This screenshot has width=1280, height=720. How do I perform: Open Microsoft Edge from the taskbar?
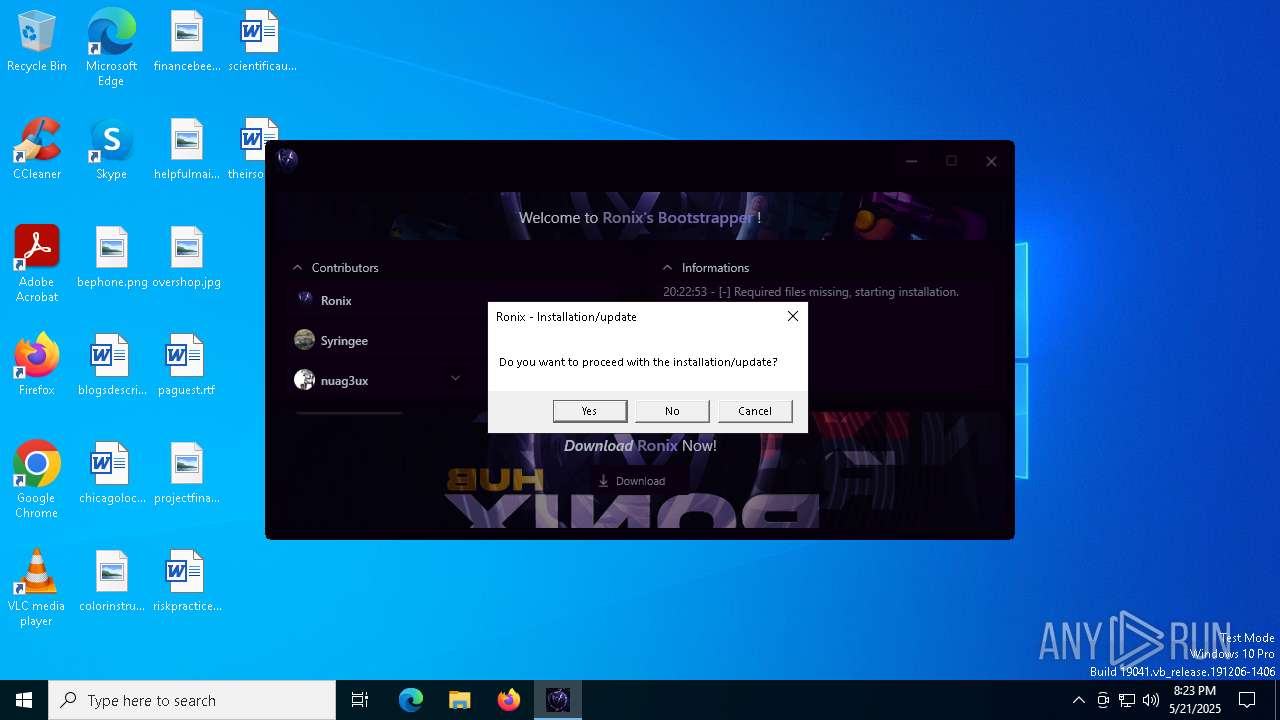(411, 700)
